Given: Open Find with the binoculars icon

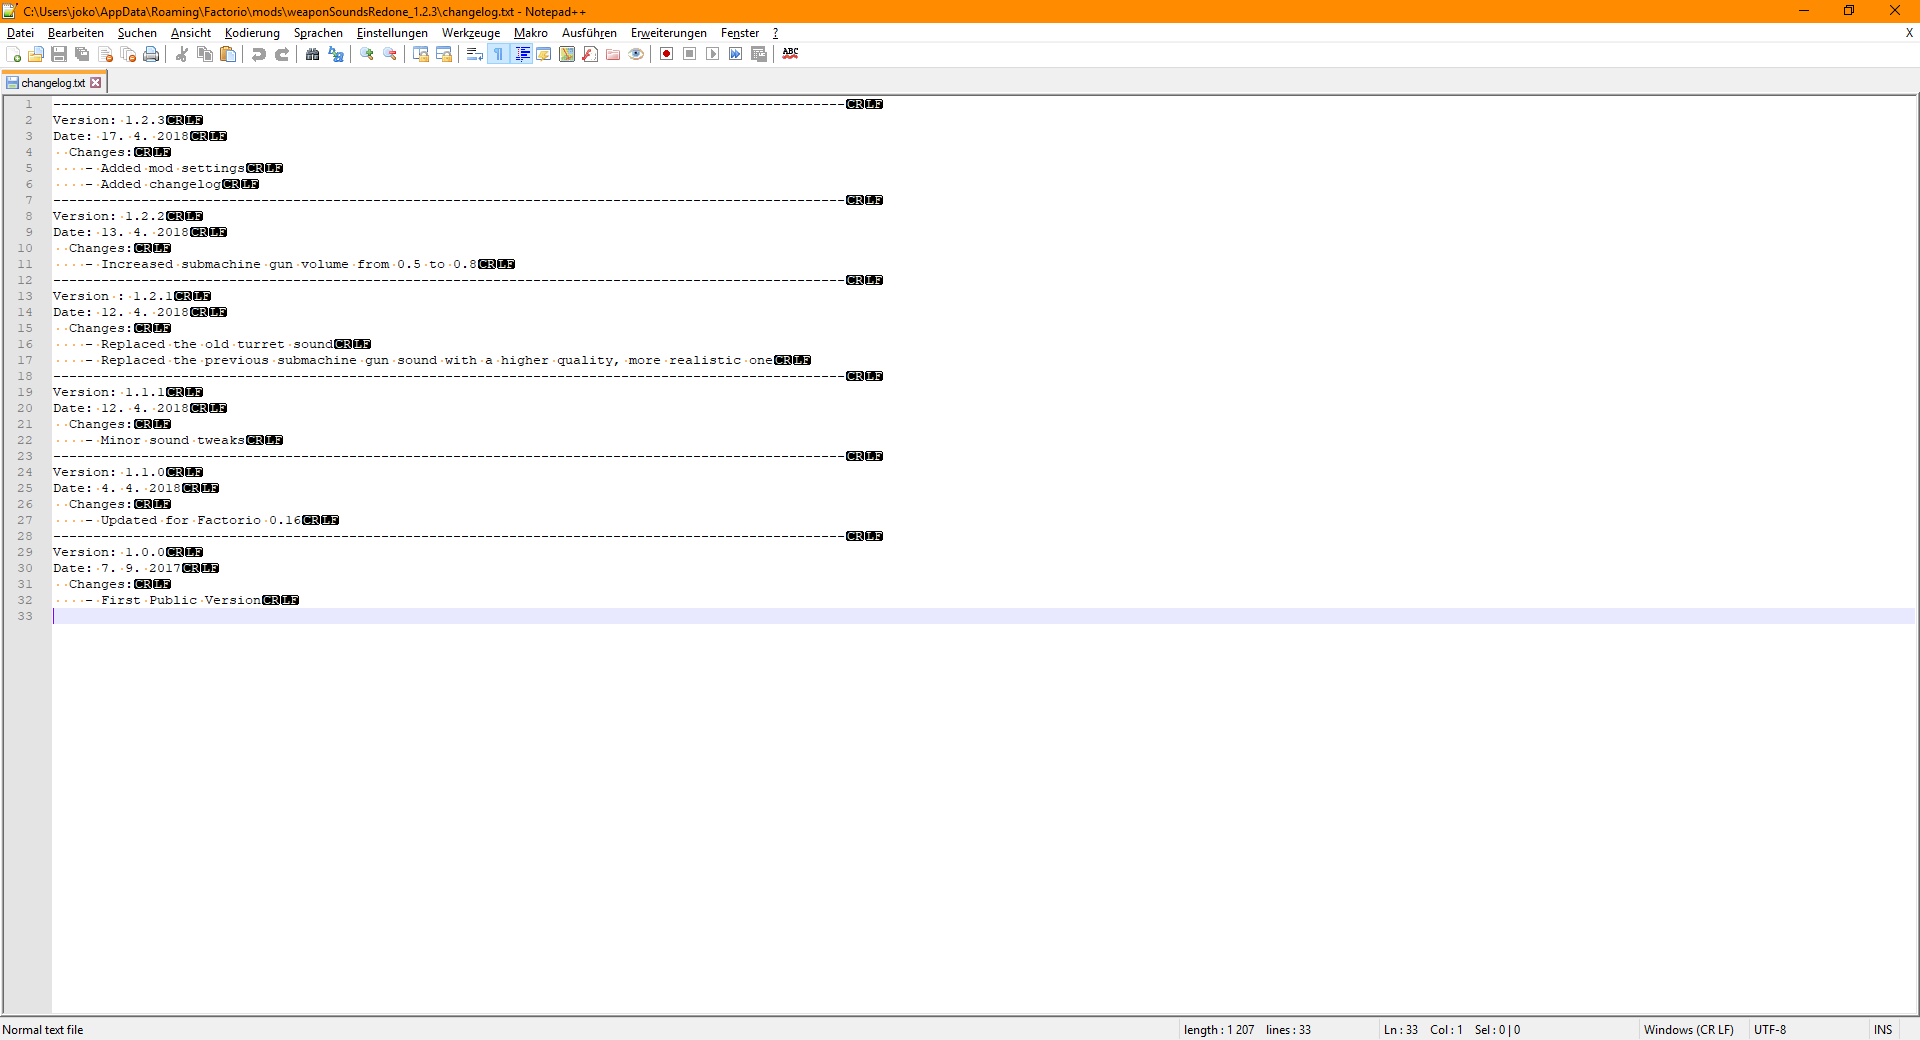Looking at the screenshot, I should tap(313, 54).
